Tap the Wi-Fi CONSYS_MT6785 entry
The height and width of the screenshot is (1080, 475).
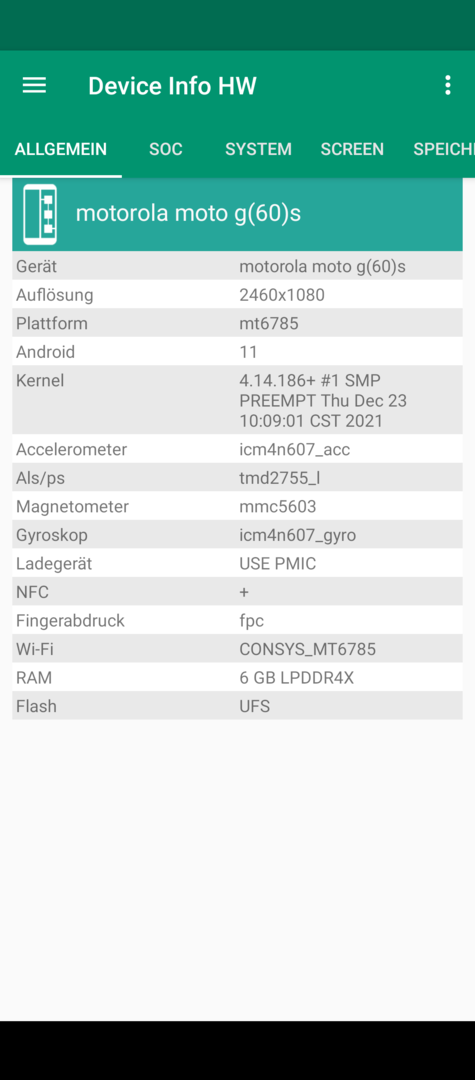click(237, 649)
